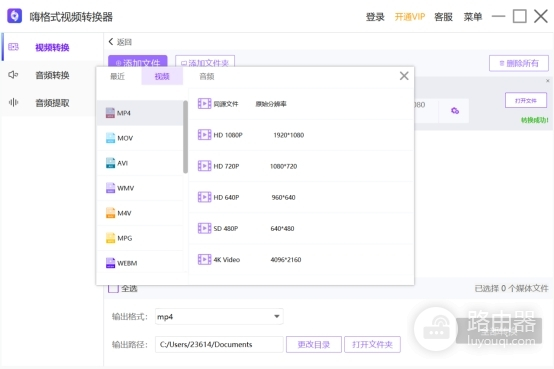Select the 4096*2160 resolution text

point(286,259)
